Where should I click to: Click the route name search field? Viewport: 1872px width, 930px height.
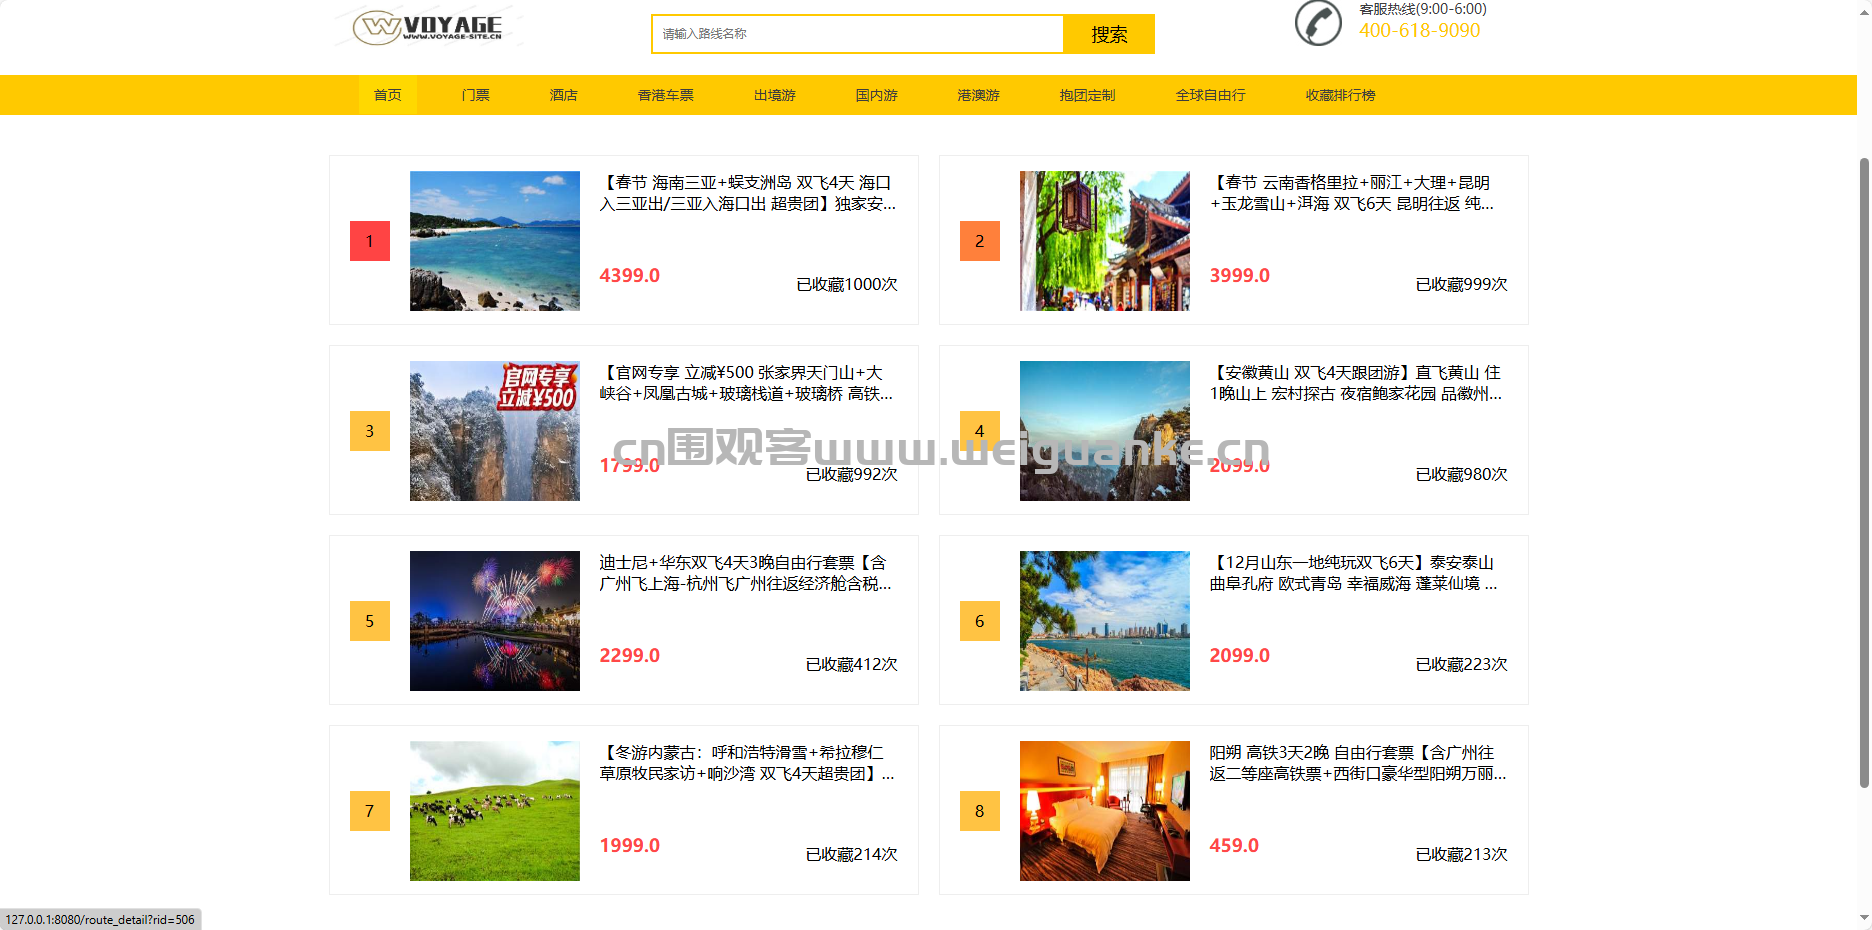(857, 34)
